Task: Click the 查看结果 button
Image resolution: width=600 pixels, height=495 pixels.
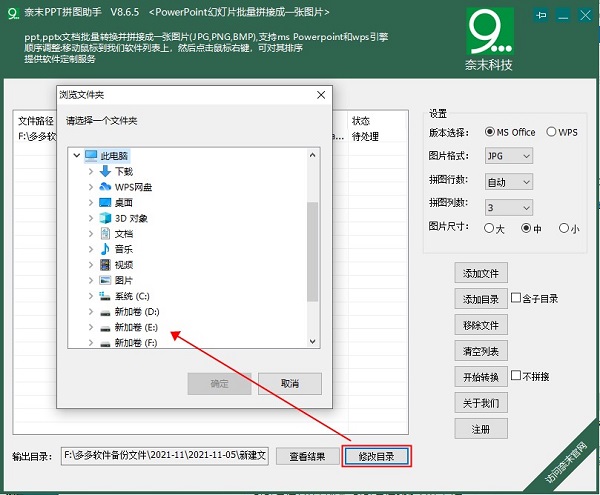Action: pos(308,456)
